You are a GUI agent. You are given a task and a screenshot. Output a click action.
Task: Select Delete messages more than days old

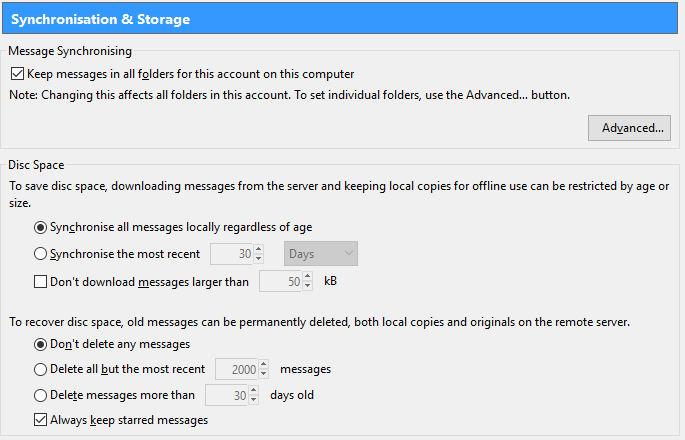pyautogui.click(x=40, y=395)
